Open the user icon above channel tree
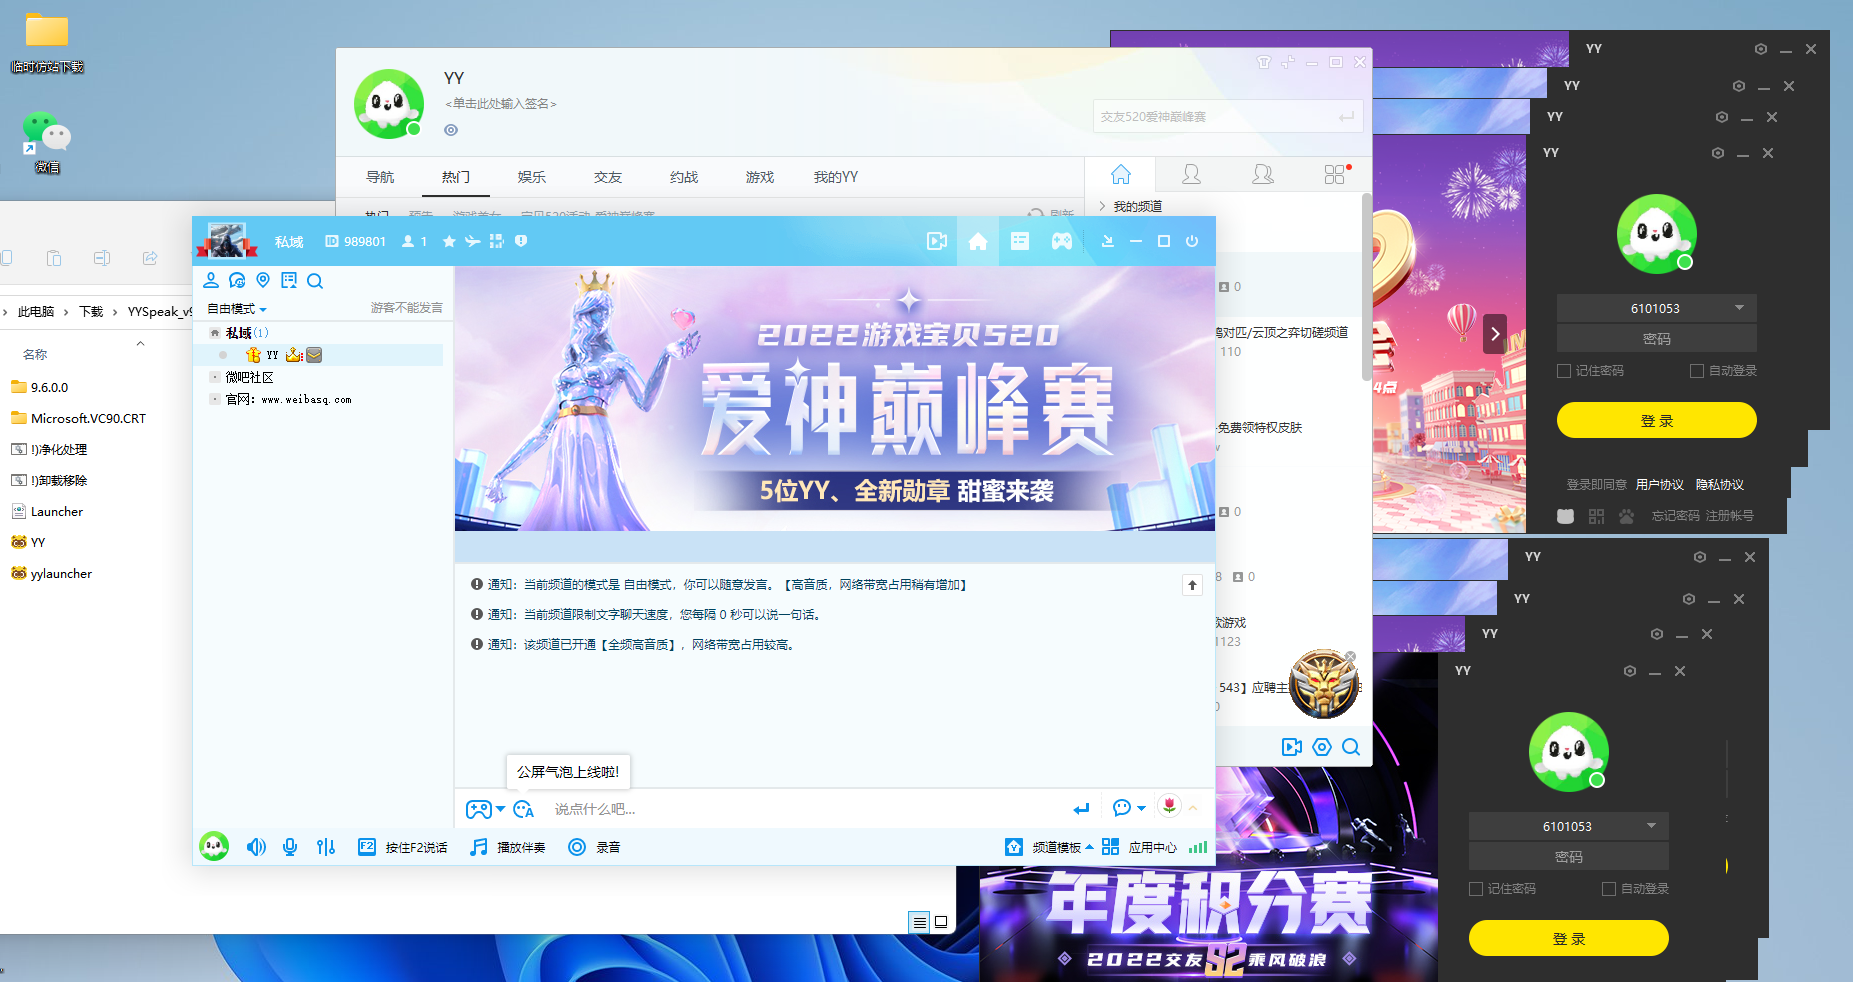 pos(211,280)
